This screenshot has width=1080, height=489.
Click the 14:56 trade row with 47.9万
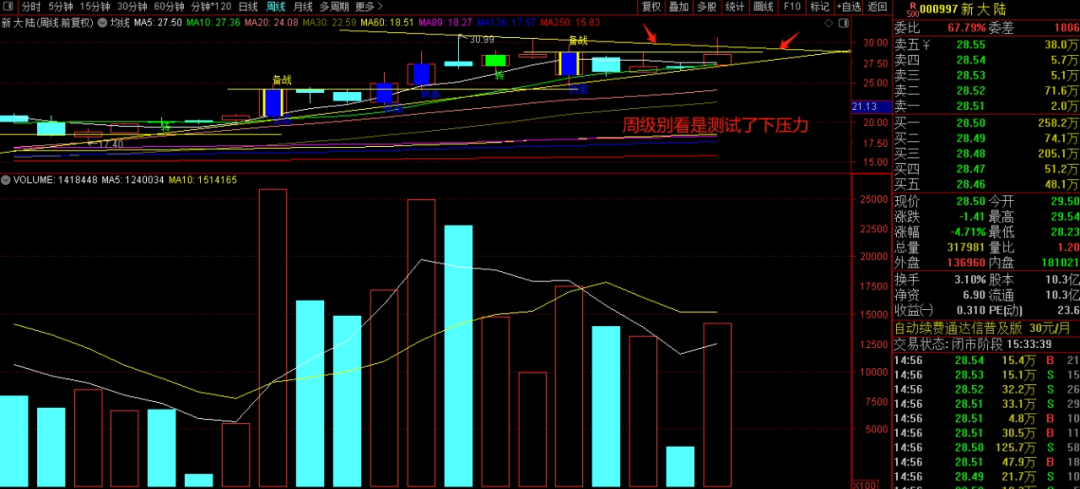point(986,462)
